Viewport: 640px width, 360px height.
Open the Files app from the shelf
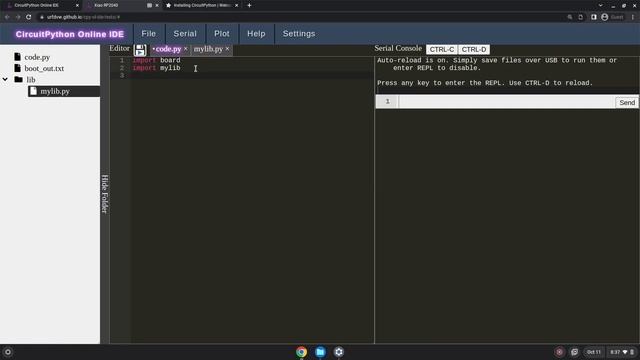pos(320,352)
